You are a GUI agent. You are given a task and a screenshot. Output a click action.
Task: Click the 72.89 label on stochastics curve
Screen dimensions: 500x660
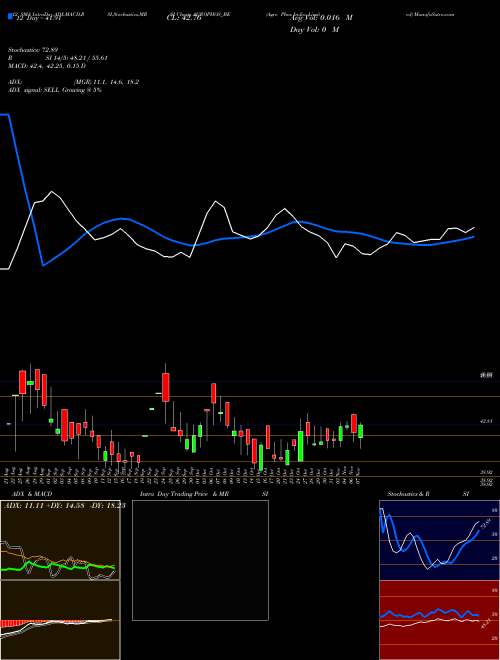[x=486, y=524]
